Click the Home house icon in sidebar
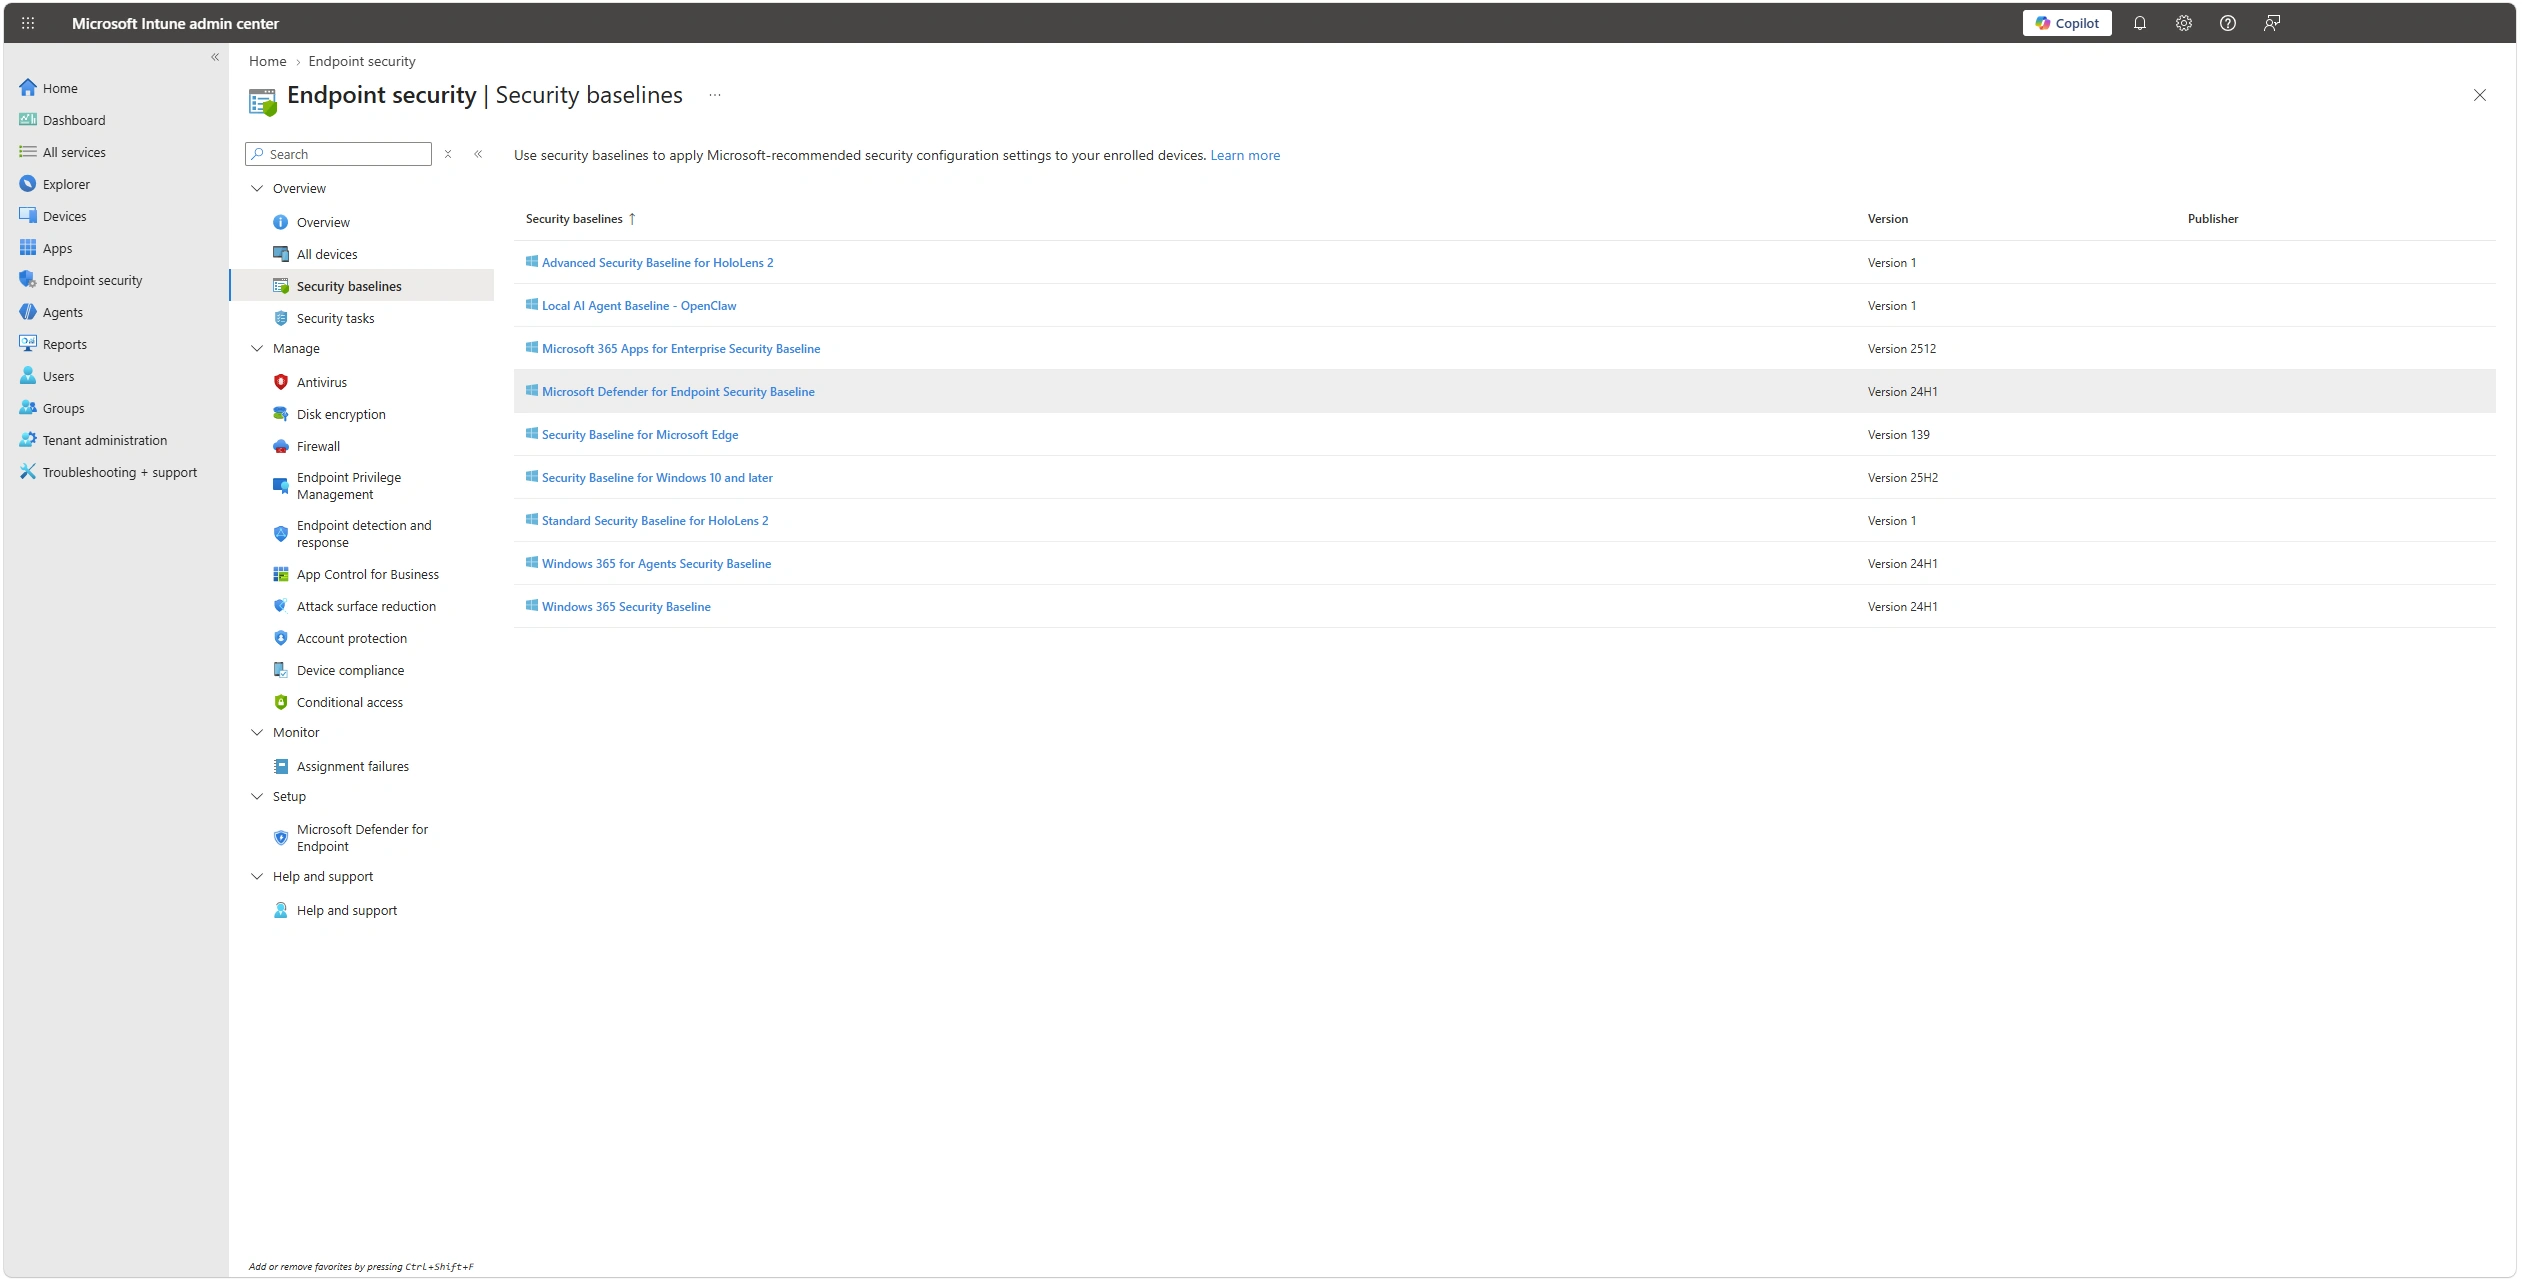The width and height of the screenshot is (2522, 1279). click(28, 88)
